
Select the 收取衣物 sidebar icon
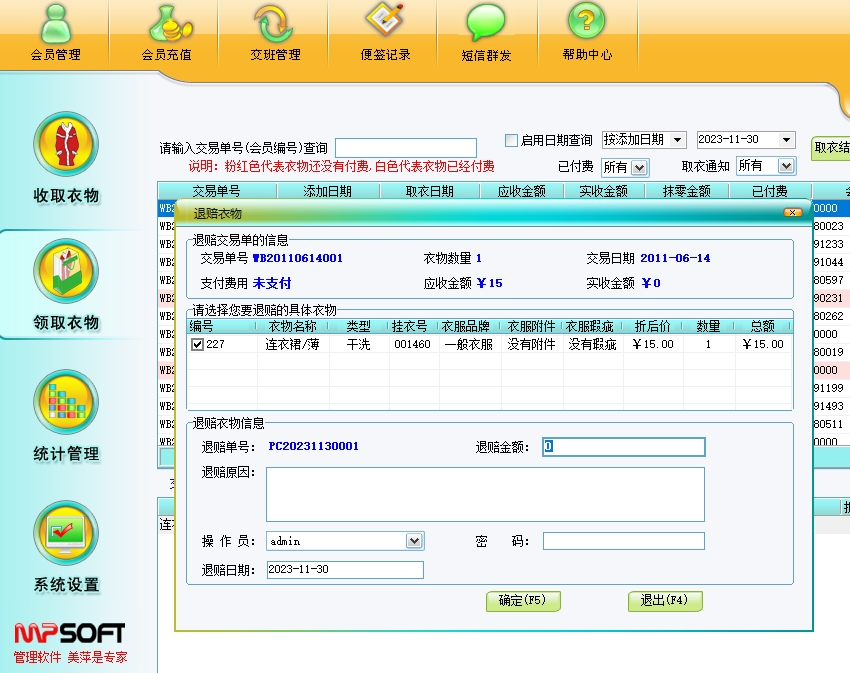(66, 145)
